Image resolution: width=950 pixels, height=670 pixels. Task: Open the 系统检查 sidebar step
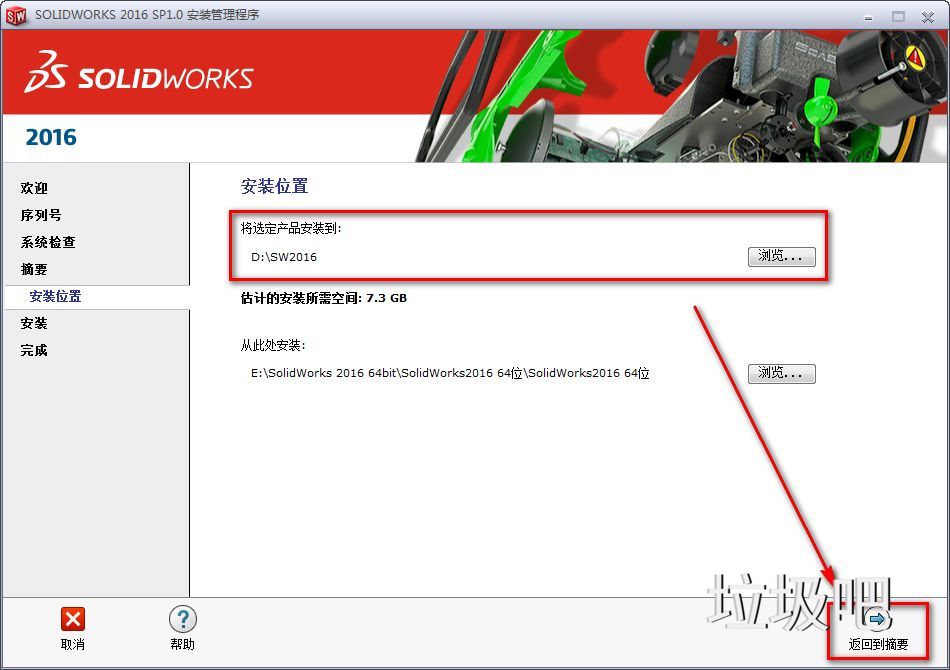point(48,242)
